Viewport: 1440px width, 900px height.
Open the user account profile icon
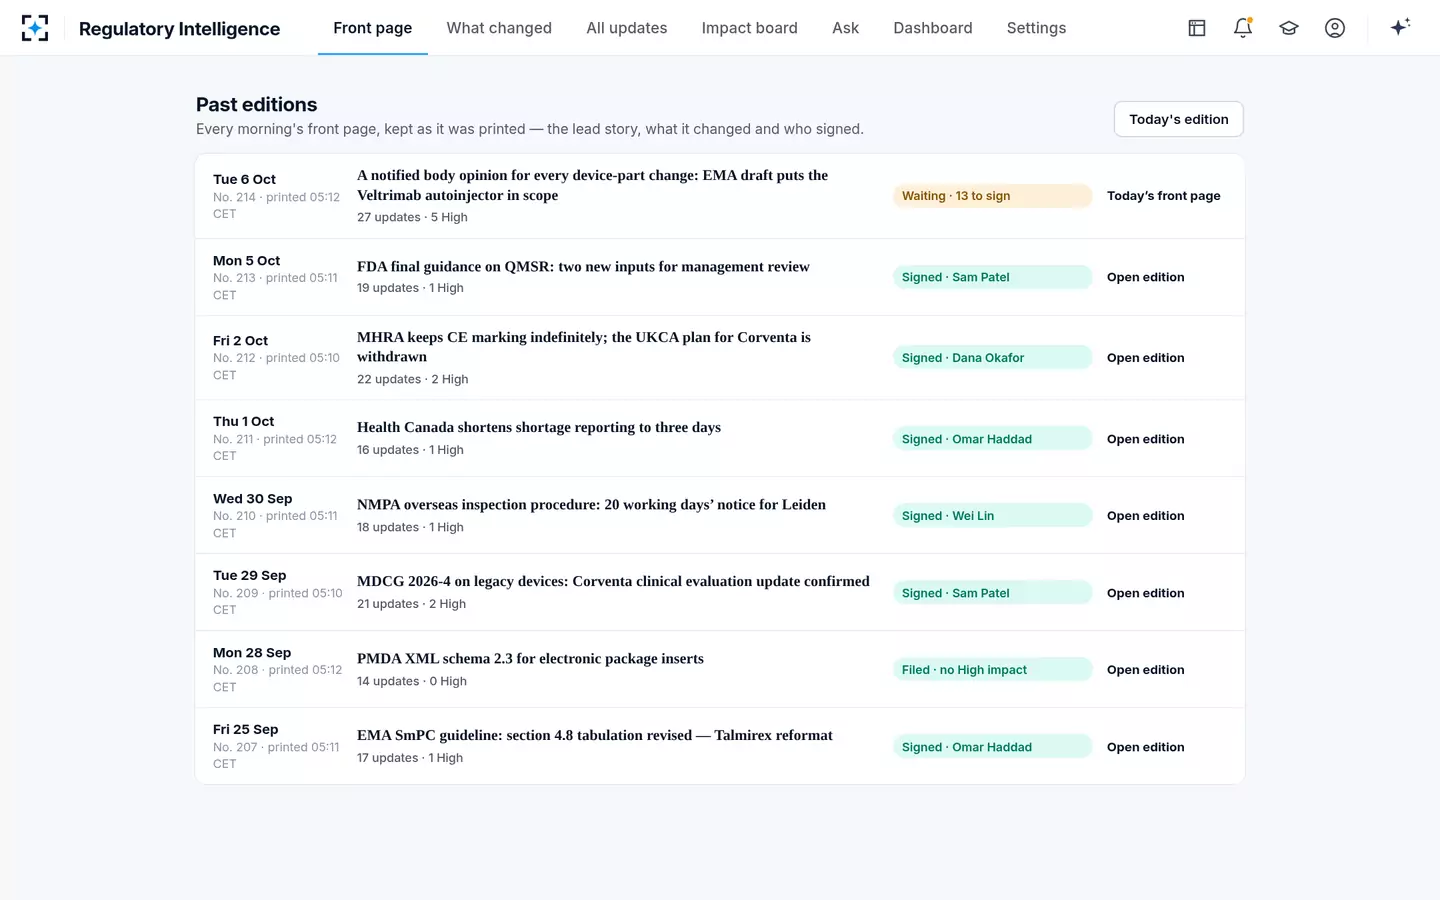pos(1335,28)
